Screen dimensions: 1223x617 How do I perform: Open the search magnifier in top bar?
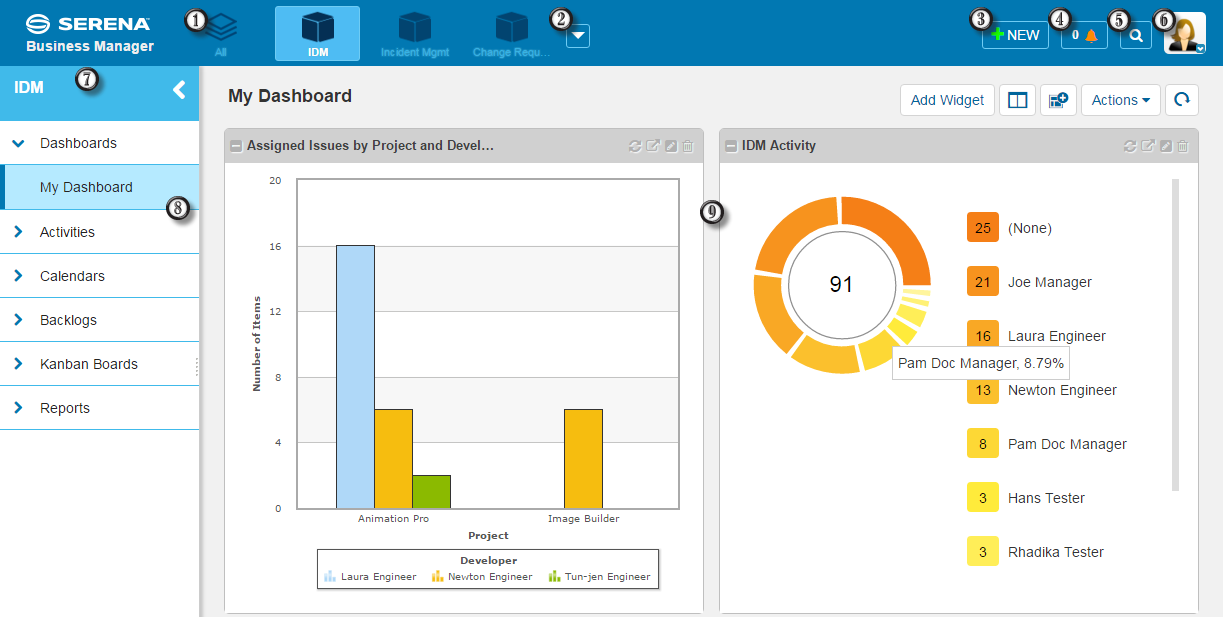point(1136,35)
